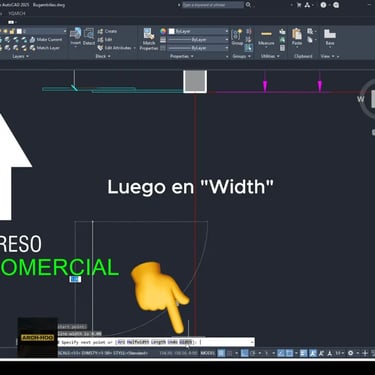Viewport: 375px width, 375px height.
Task: Expand the Measure dropdown arrow
Action: [x=266, y=48]
